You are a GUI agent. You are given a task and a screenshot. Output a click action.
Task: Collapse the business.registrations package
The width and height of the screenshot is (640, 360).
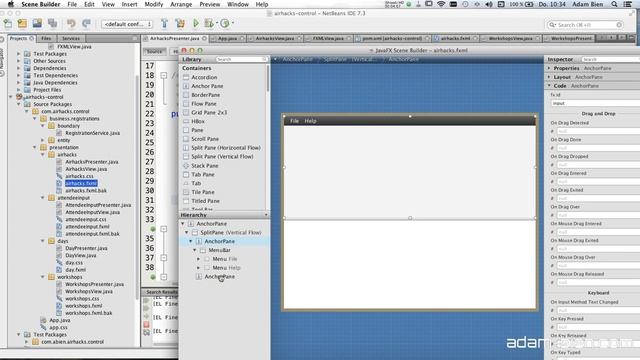tap(35, 118)
